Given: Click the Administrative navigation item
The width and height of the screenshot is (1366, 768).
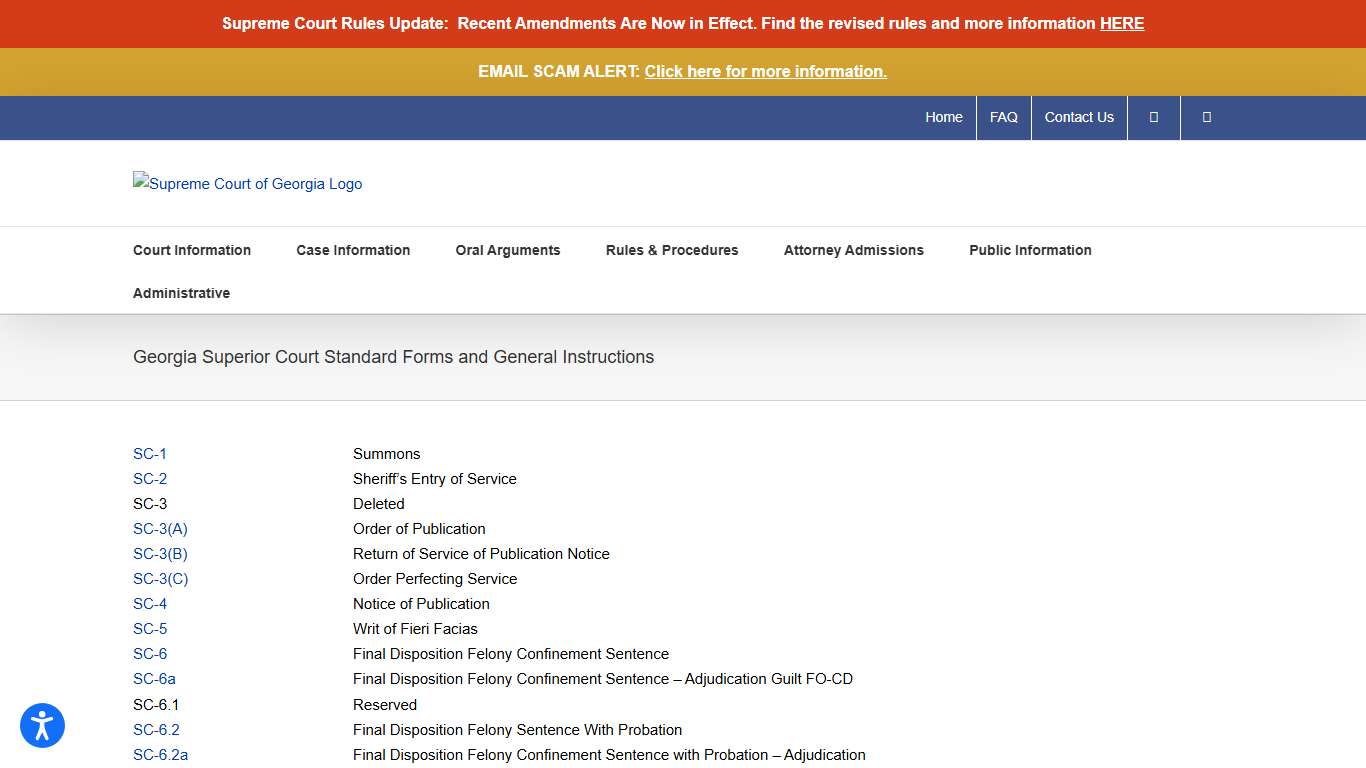Looking at the screenshot, I should pyautogui.click(x=181, y=292).
